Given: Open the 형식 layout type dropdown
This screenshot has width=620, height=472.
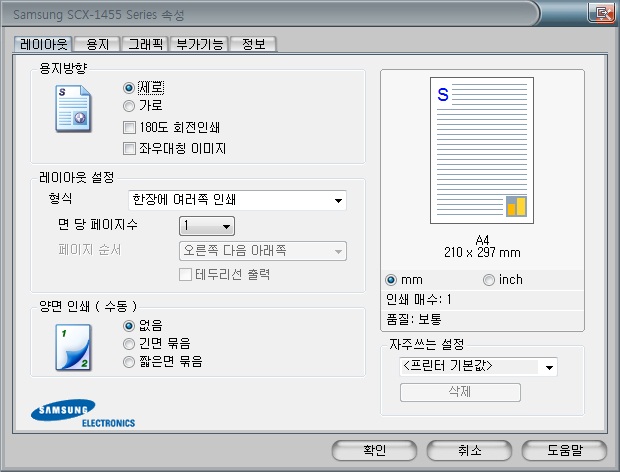Looking at the screenshot, I should [237, 200].
